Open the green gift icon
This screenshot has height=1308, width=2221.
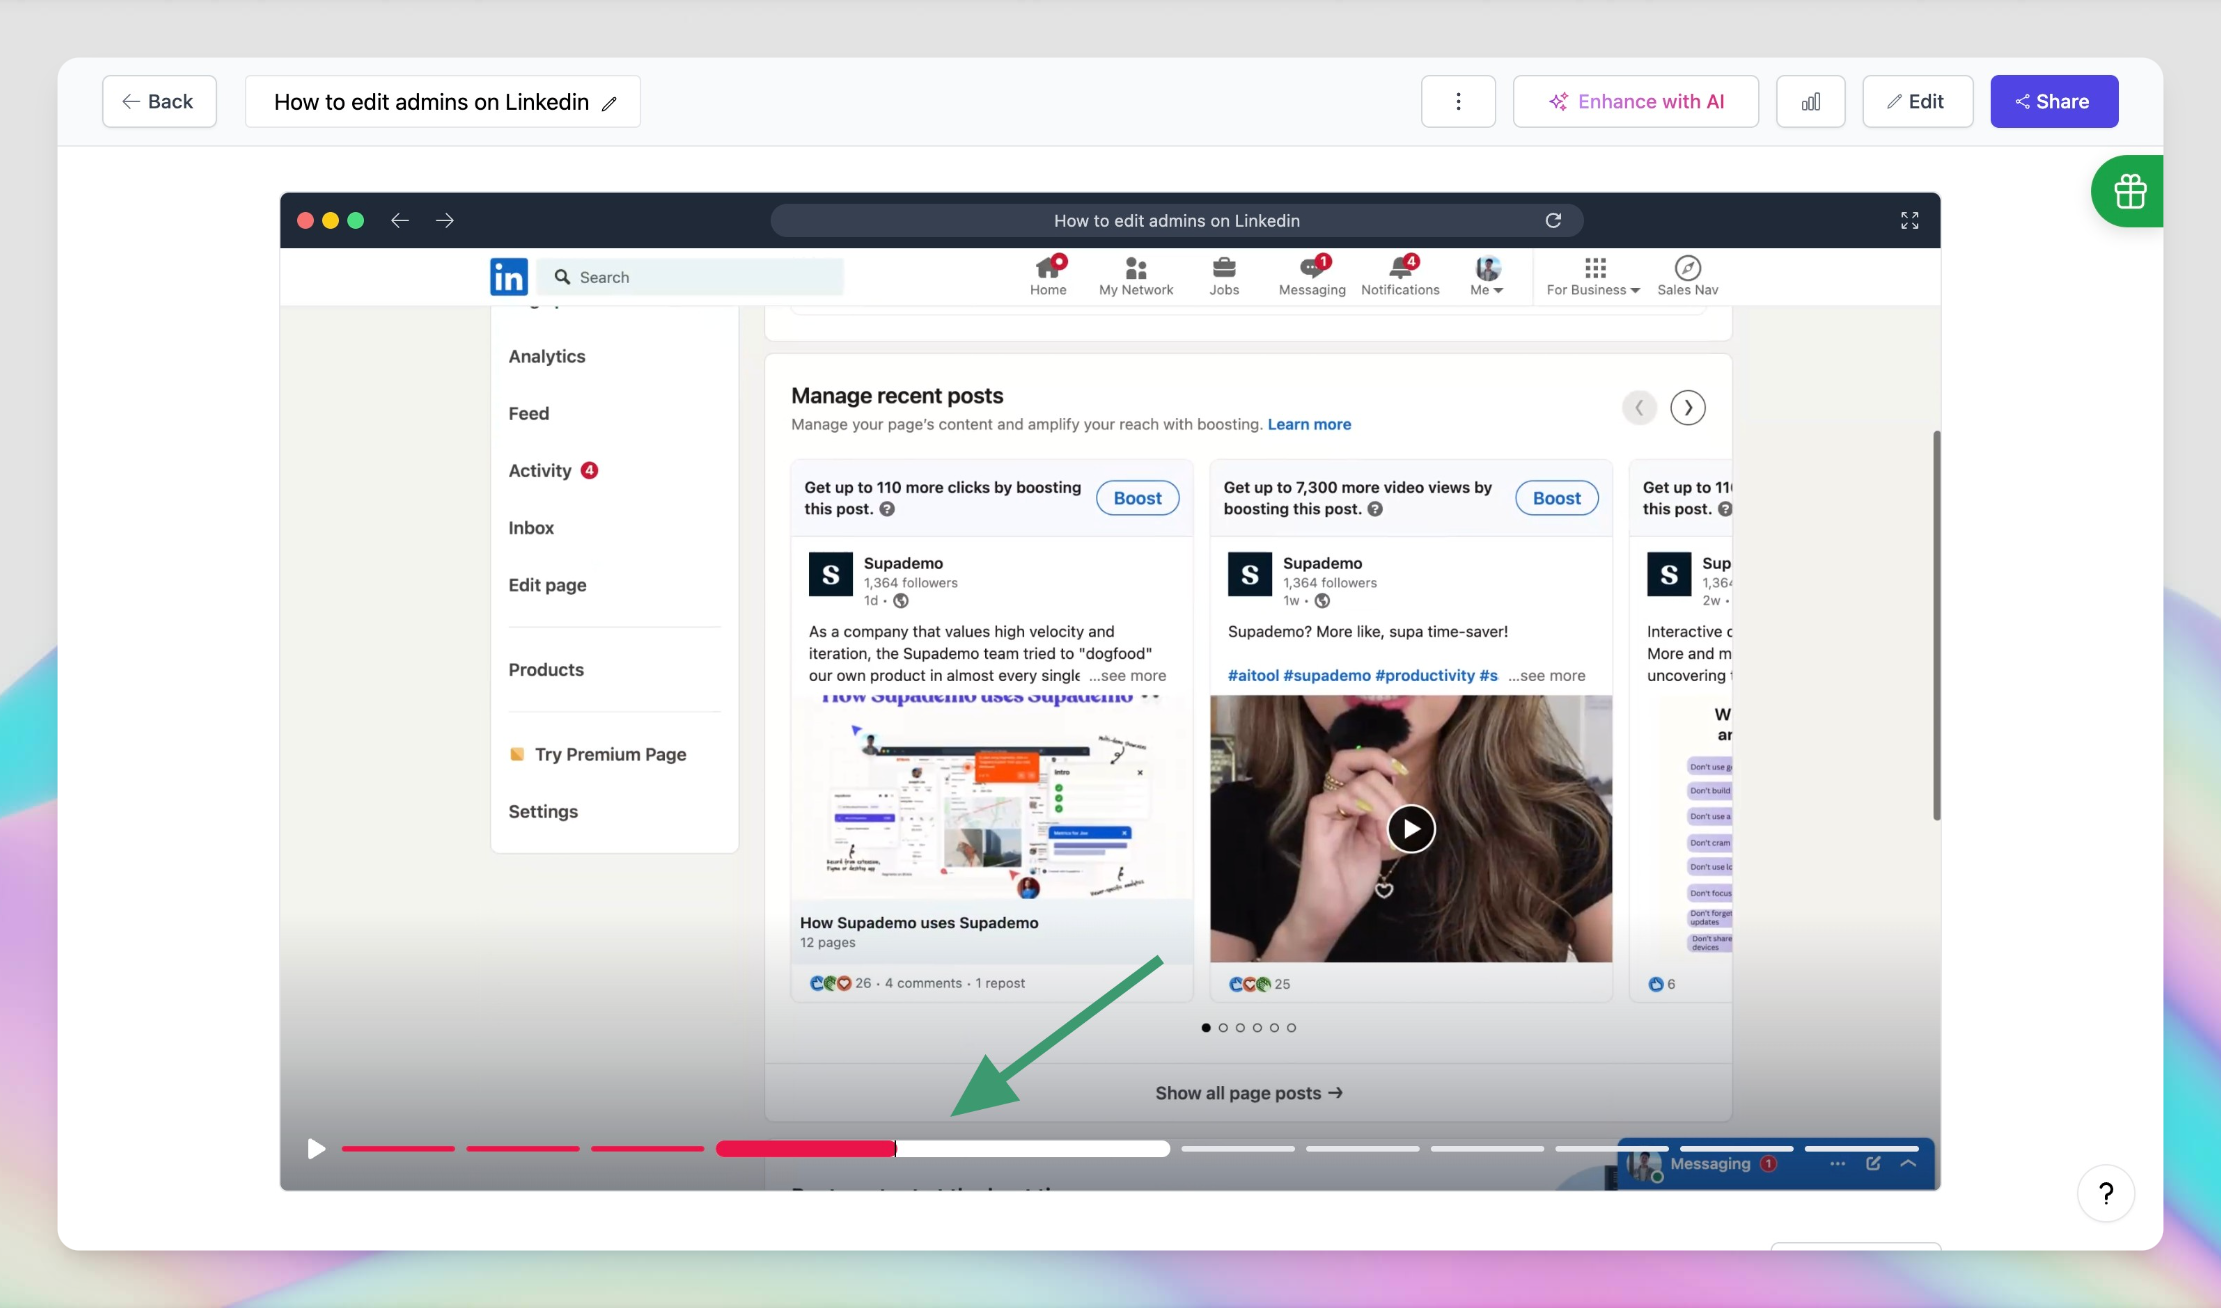pos(2129,191)
